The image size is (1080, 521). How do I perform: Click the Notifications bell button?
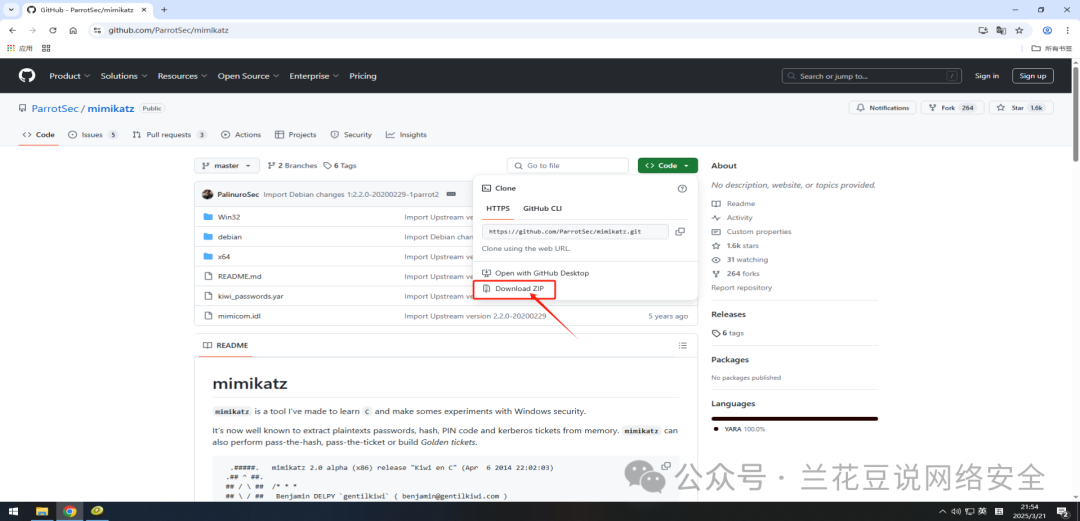[x=882, y=108]
